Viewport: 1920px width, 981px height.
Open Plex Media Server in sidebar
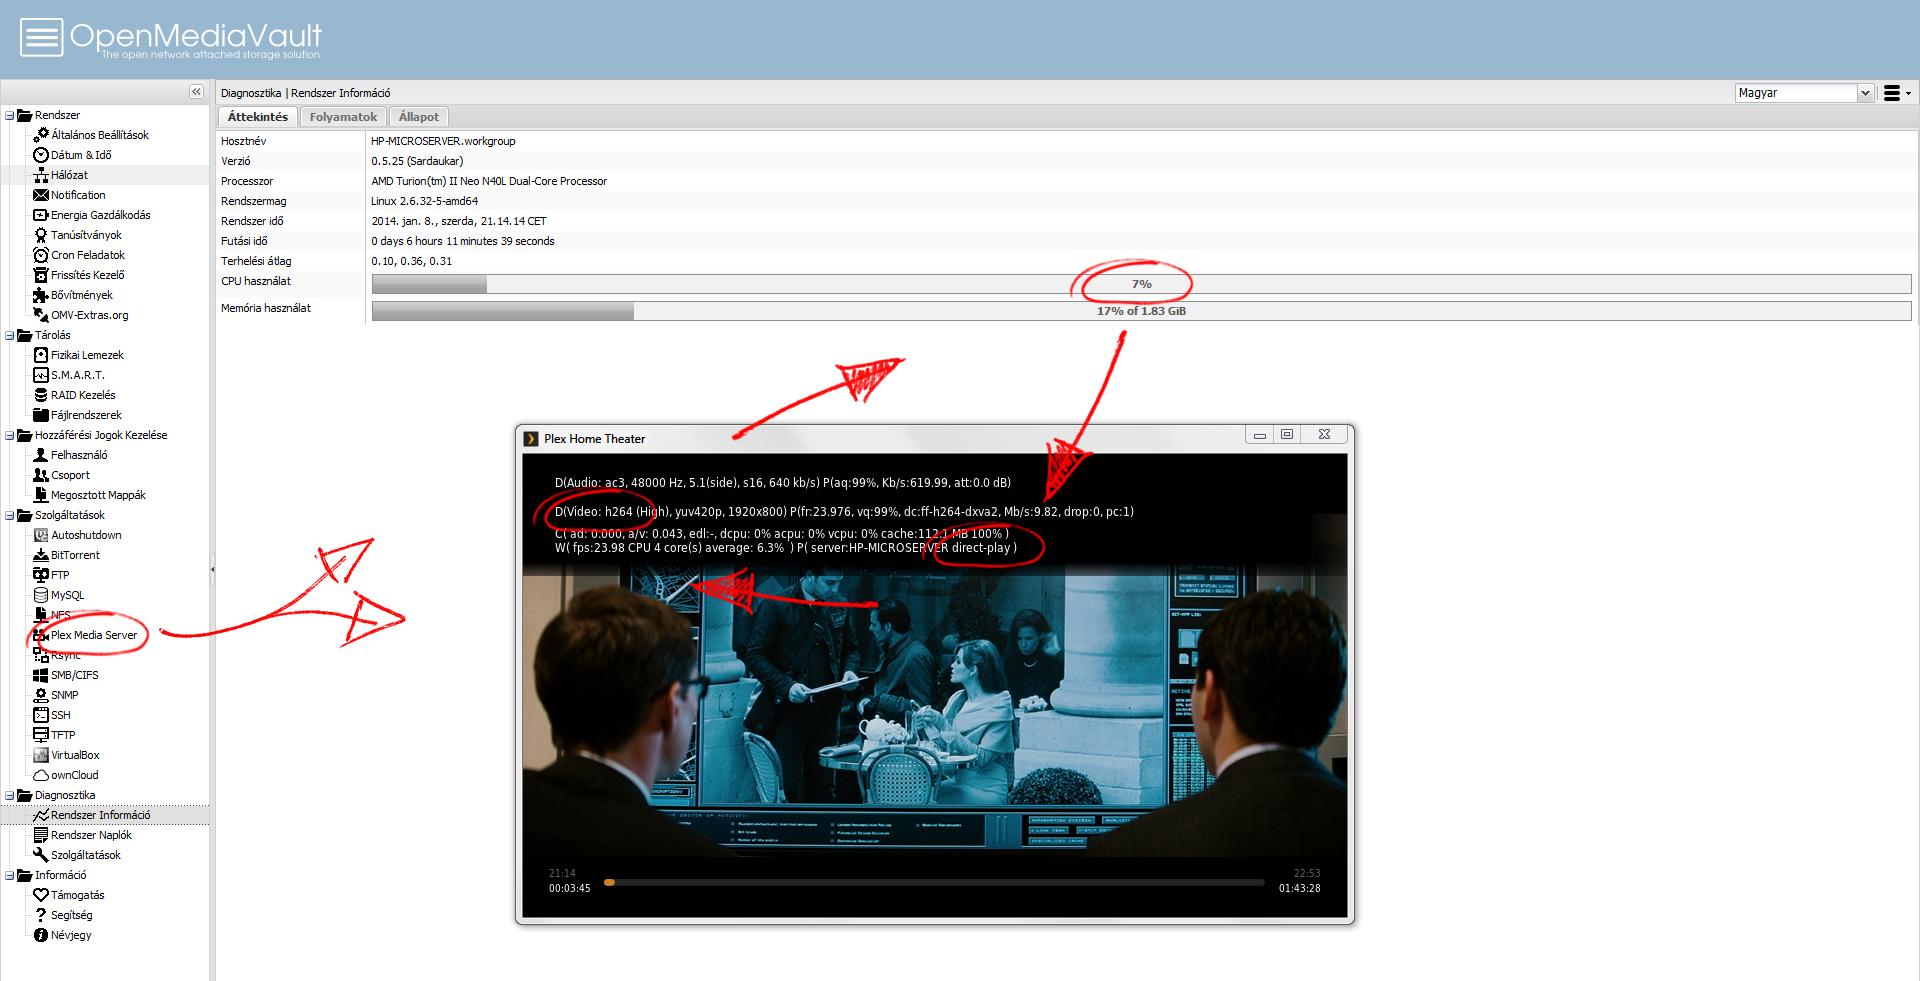[x=94, y=635]
